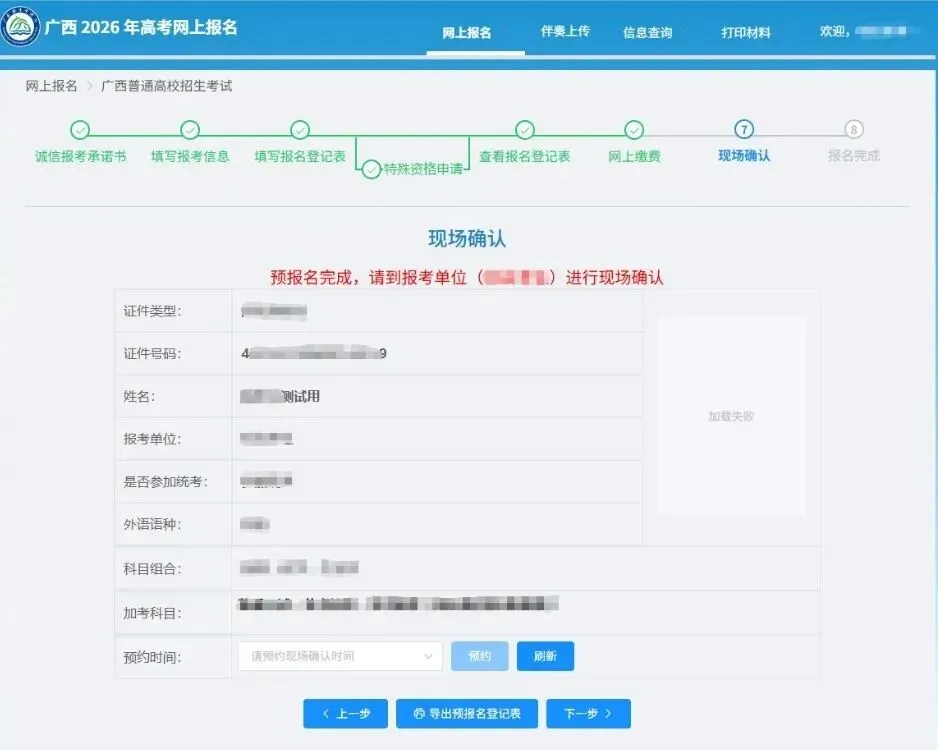Click the 预约 button
938x750 pixels.
(x=480, y=656)
